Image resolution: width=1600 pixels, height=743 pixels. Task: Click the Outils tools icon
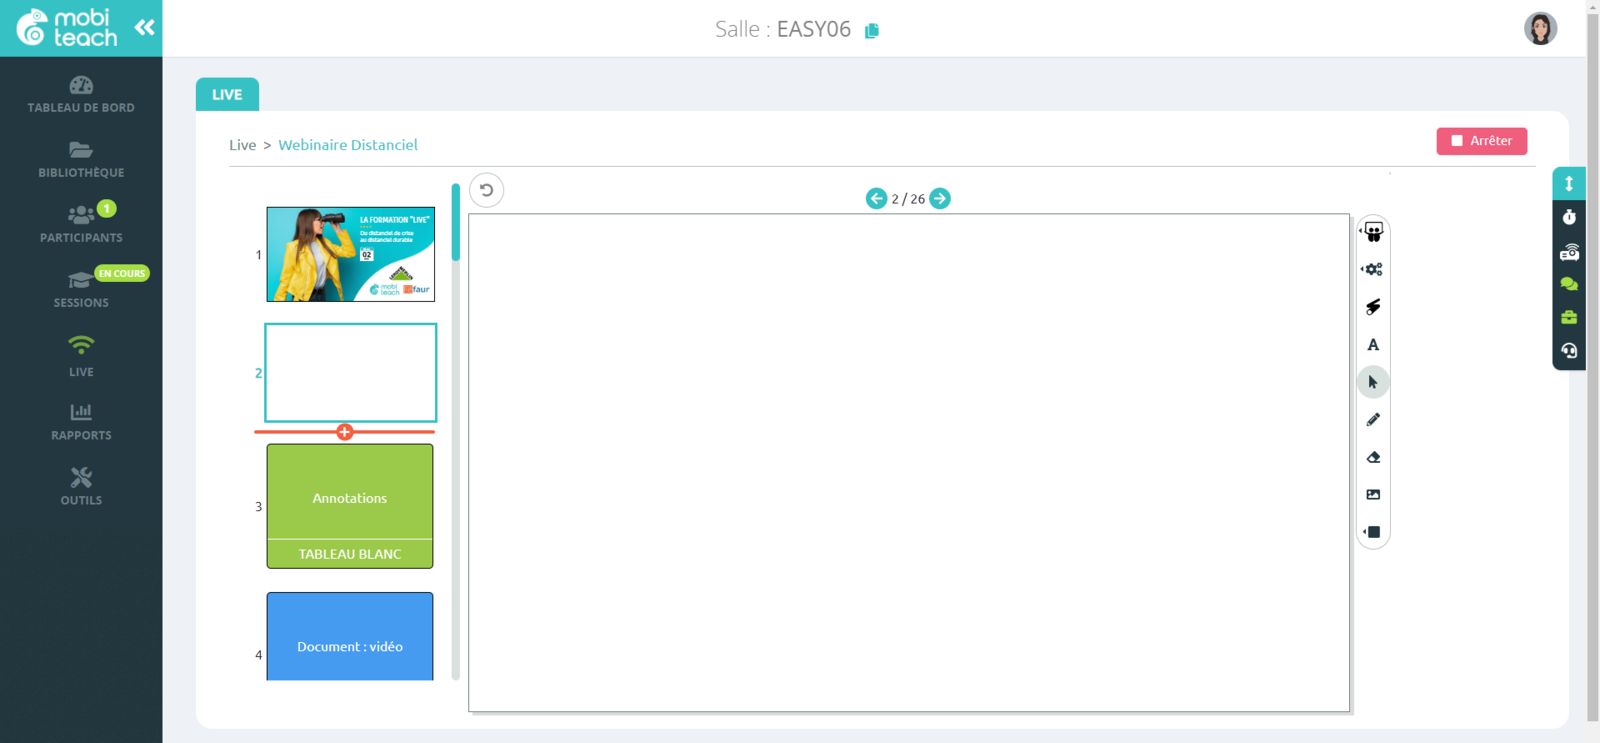81,477
